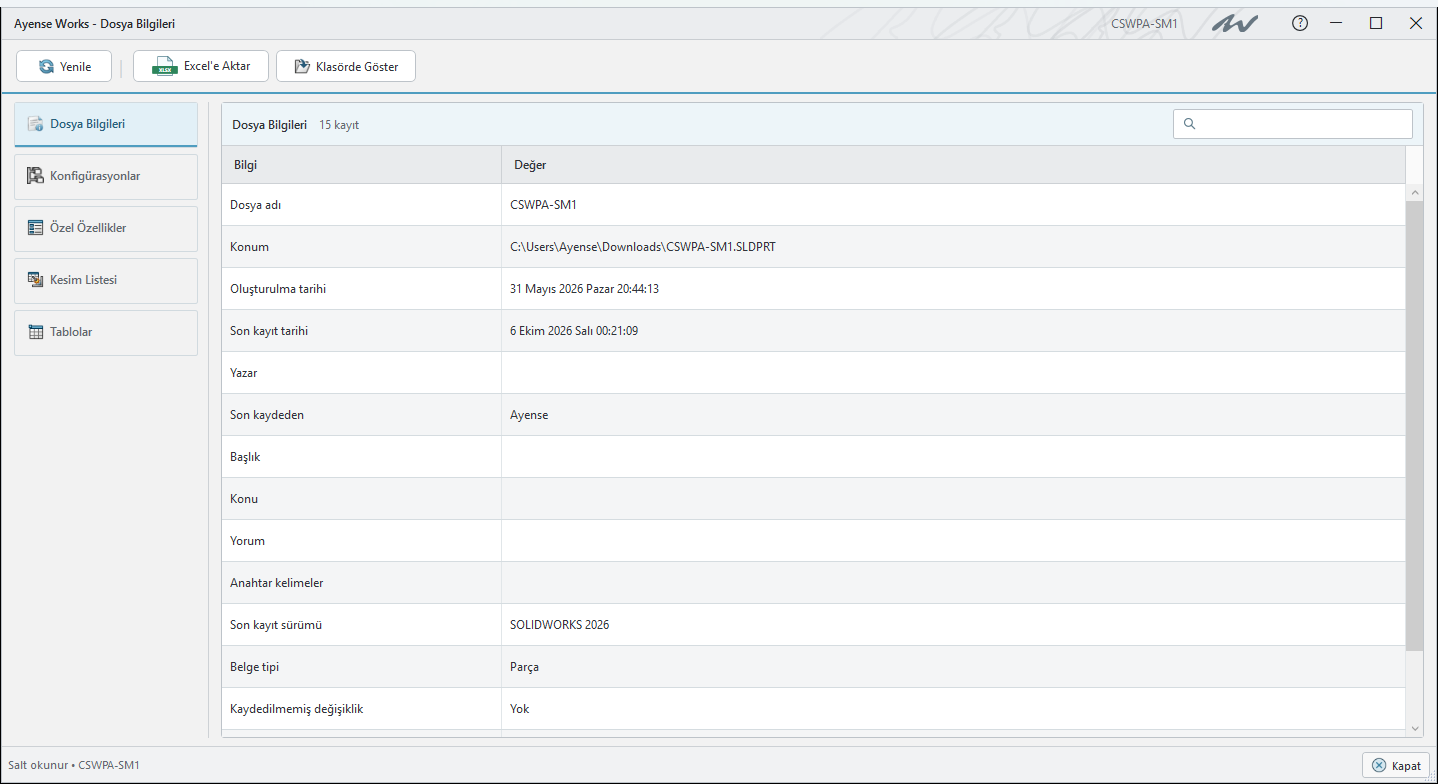
Task: Open the Dosya Bilgileri tab
Action: pyautogui.click(x=106, y=124)
